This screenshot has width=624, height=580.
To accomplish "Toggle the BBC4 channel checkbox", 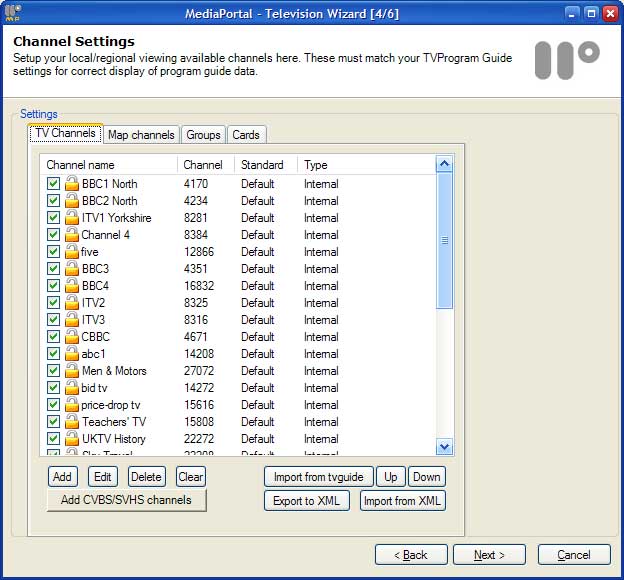I will click(53, 285).
